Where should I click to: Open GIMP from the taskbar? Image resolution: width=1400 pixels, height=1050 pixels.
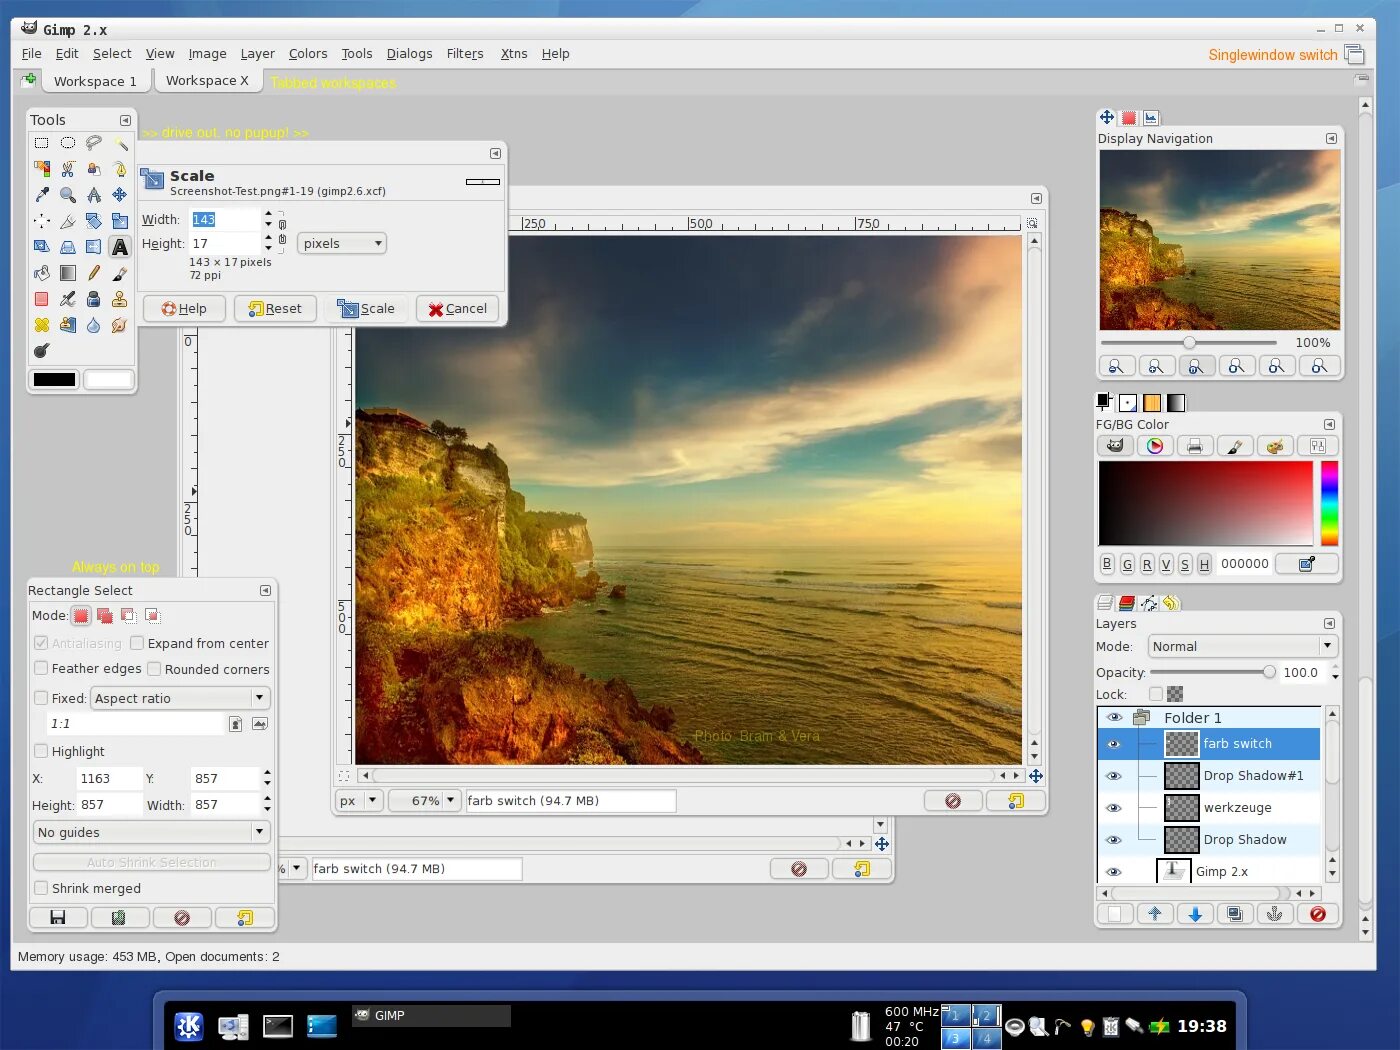432,1015
